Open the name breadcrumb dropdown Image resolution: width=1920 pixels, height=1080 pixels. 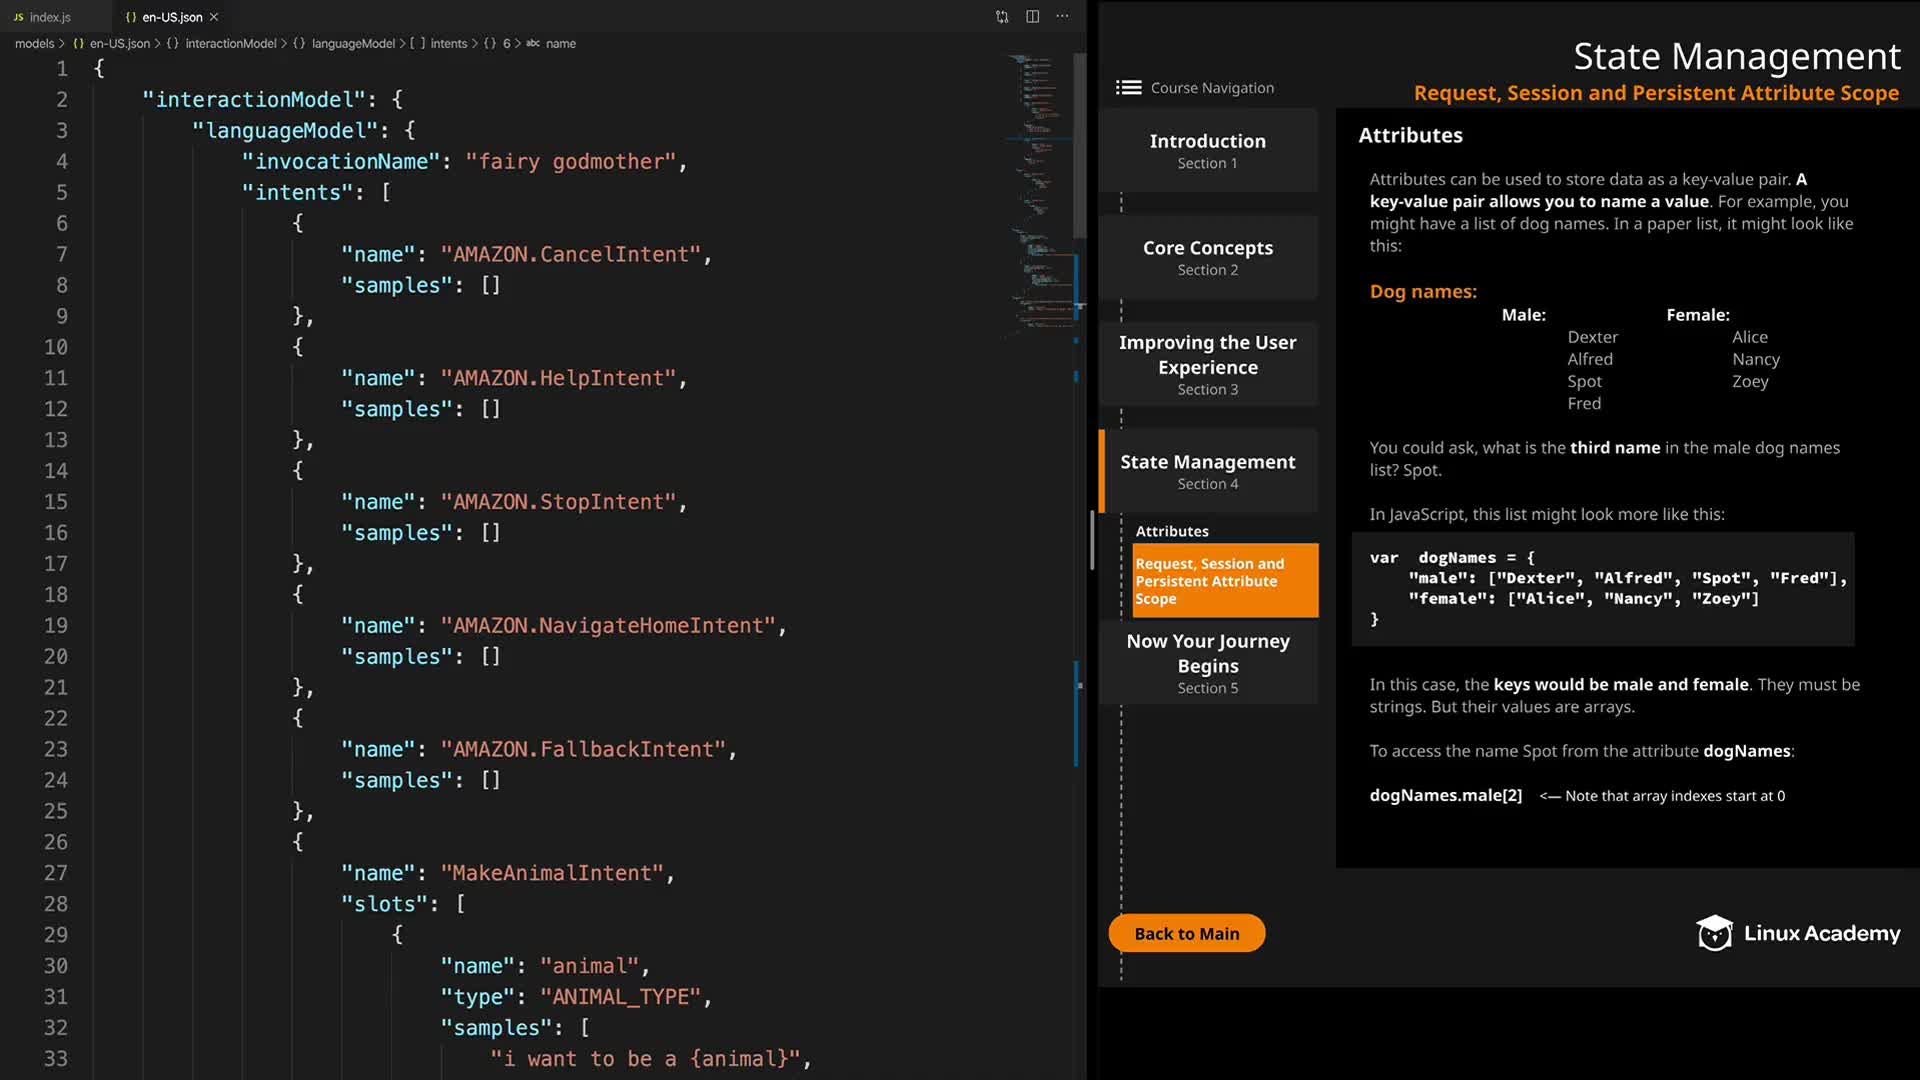pos(560,44)
